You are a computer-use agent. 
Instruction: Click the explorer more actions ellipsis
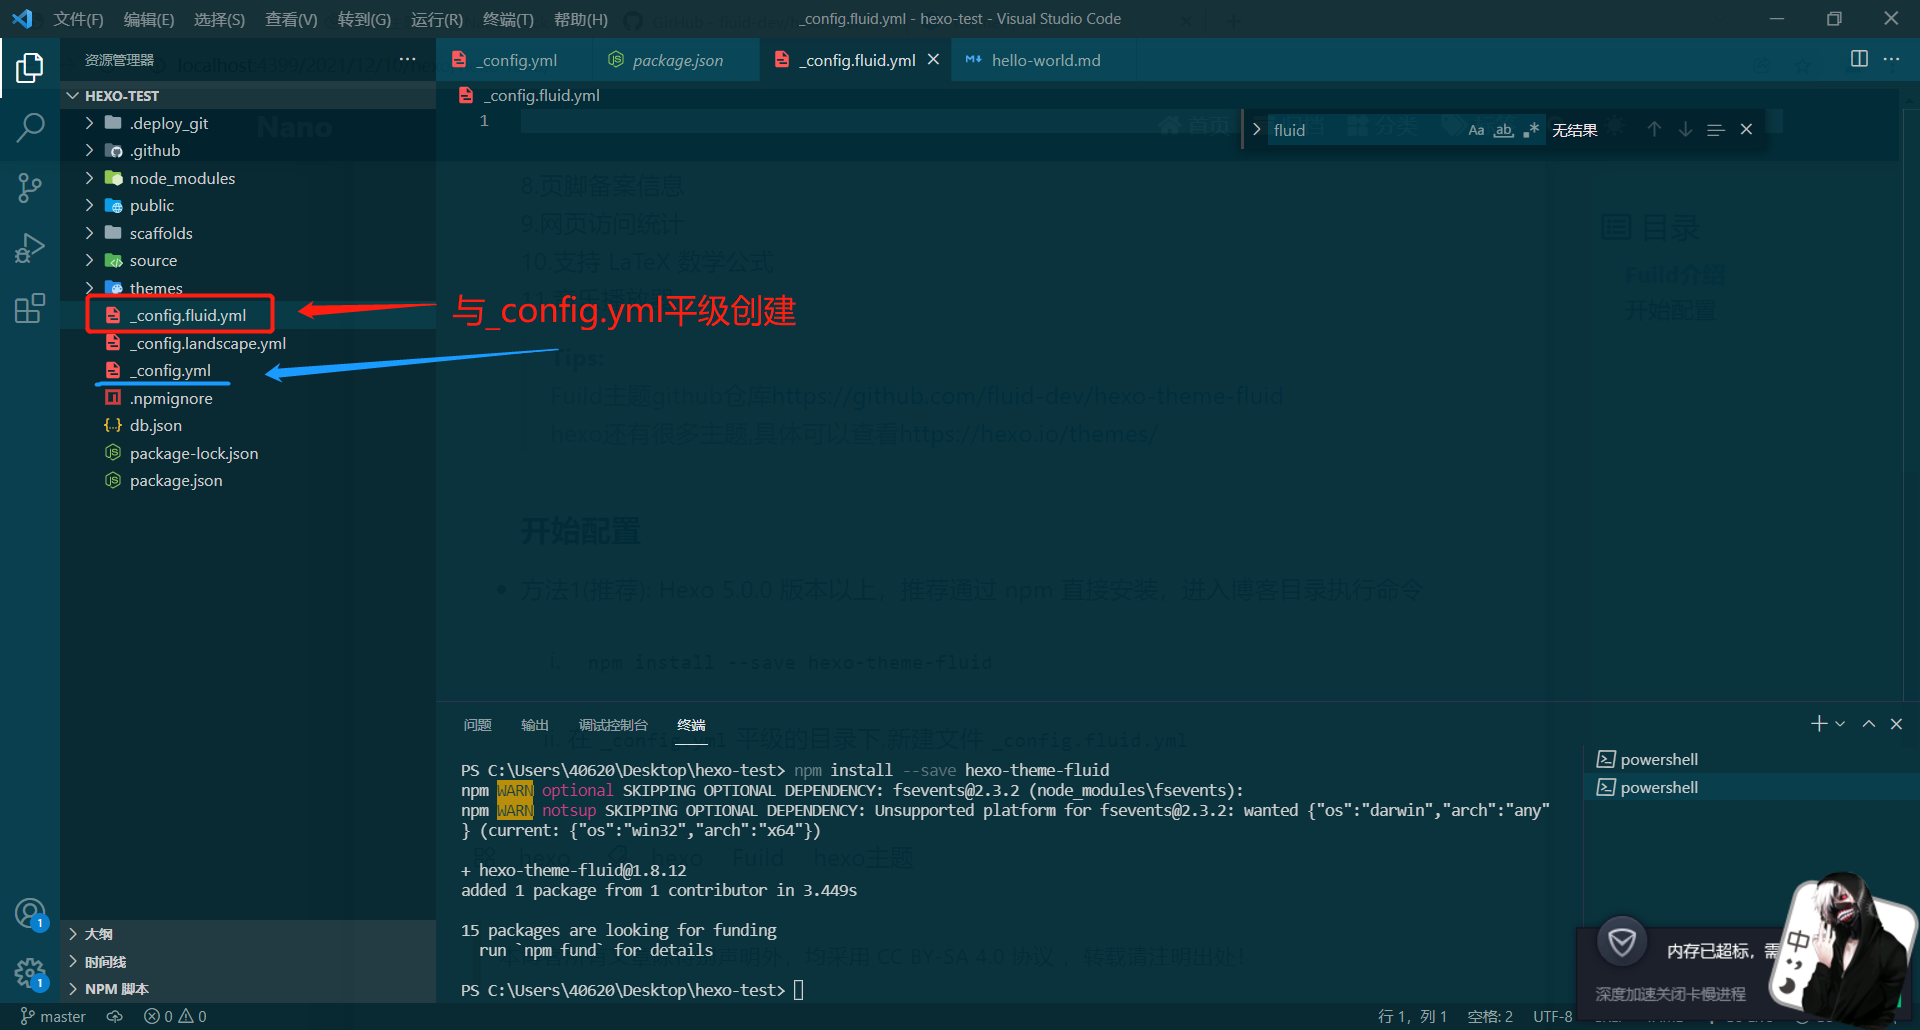coord(407,60)
